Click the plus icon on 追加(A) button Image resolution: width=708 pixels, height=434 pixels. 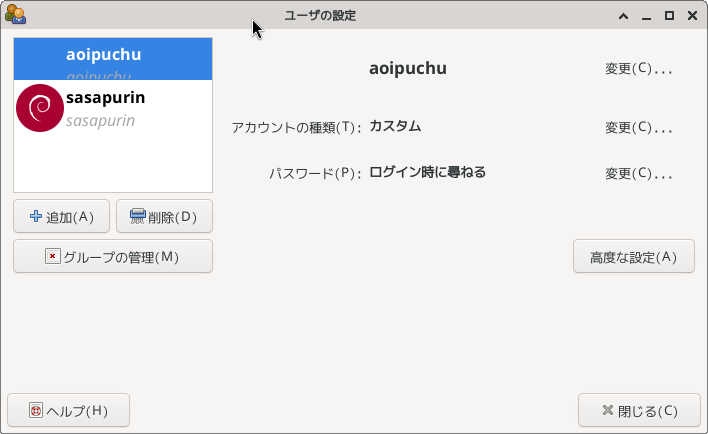tap(36, 216)
